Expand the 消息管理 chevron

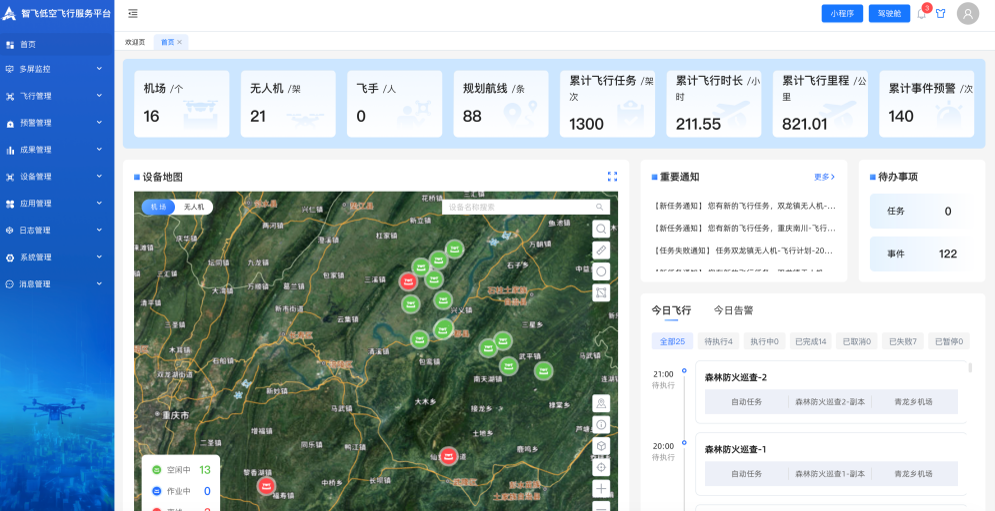[x=99, y=283]
